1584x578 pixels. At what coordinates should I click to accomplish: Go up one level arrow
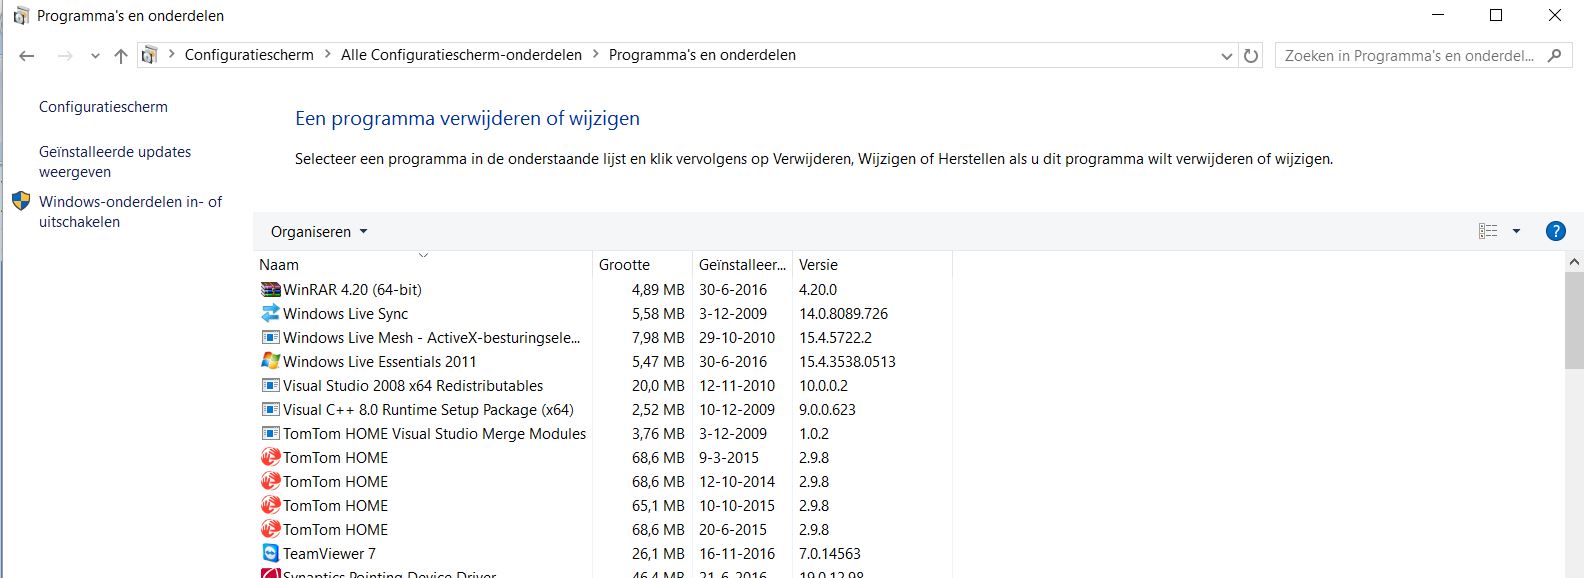click(x=121, y=56)
